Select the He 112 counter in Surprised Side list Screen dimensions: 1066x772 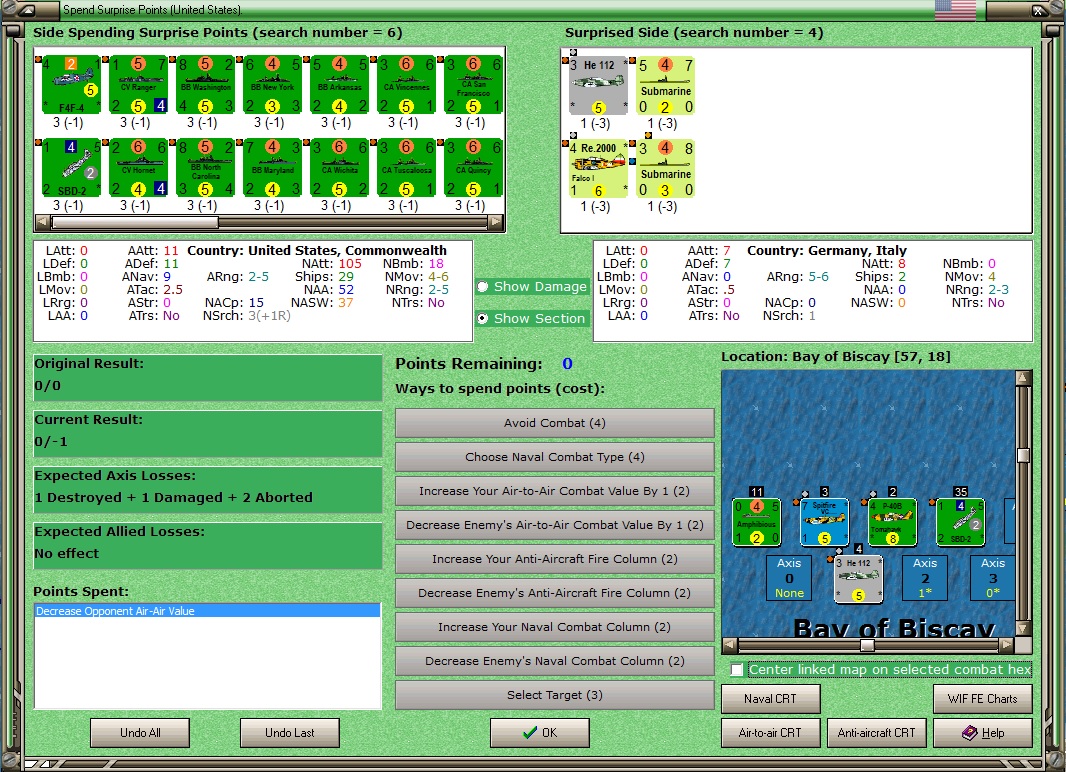click(598, 86)
